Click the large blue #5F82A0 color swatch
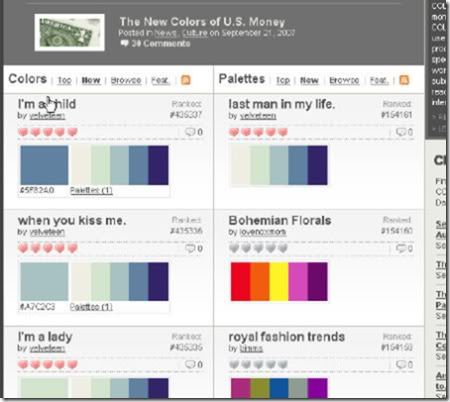This screenshot has width=450, height=402. click(x=44, y=165)
